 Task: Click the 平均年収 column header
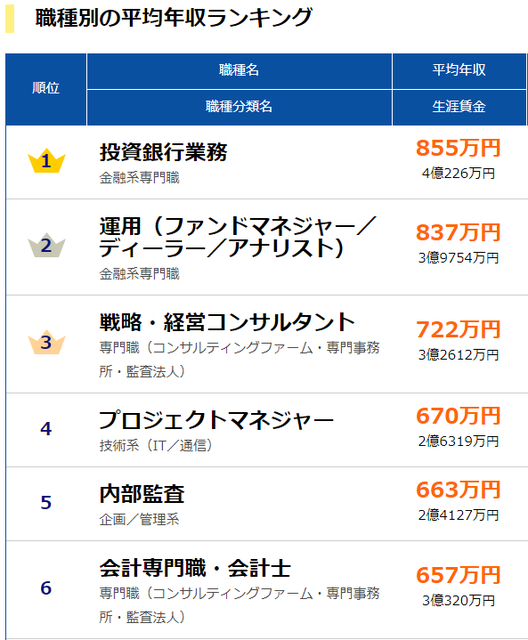(459, 71)
